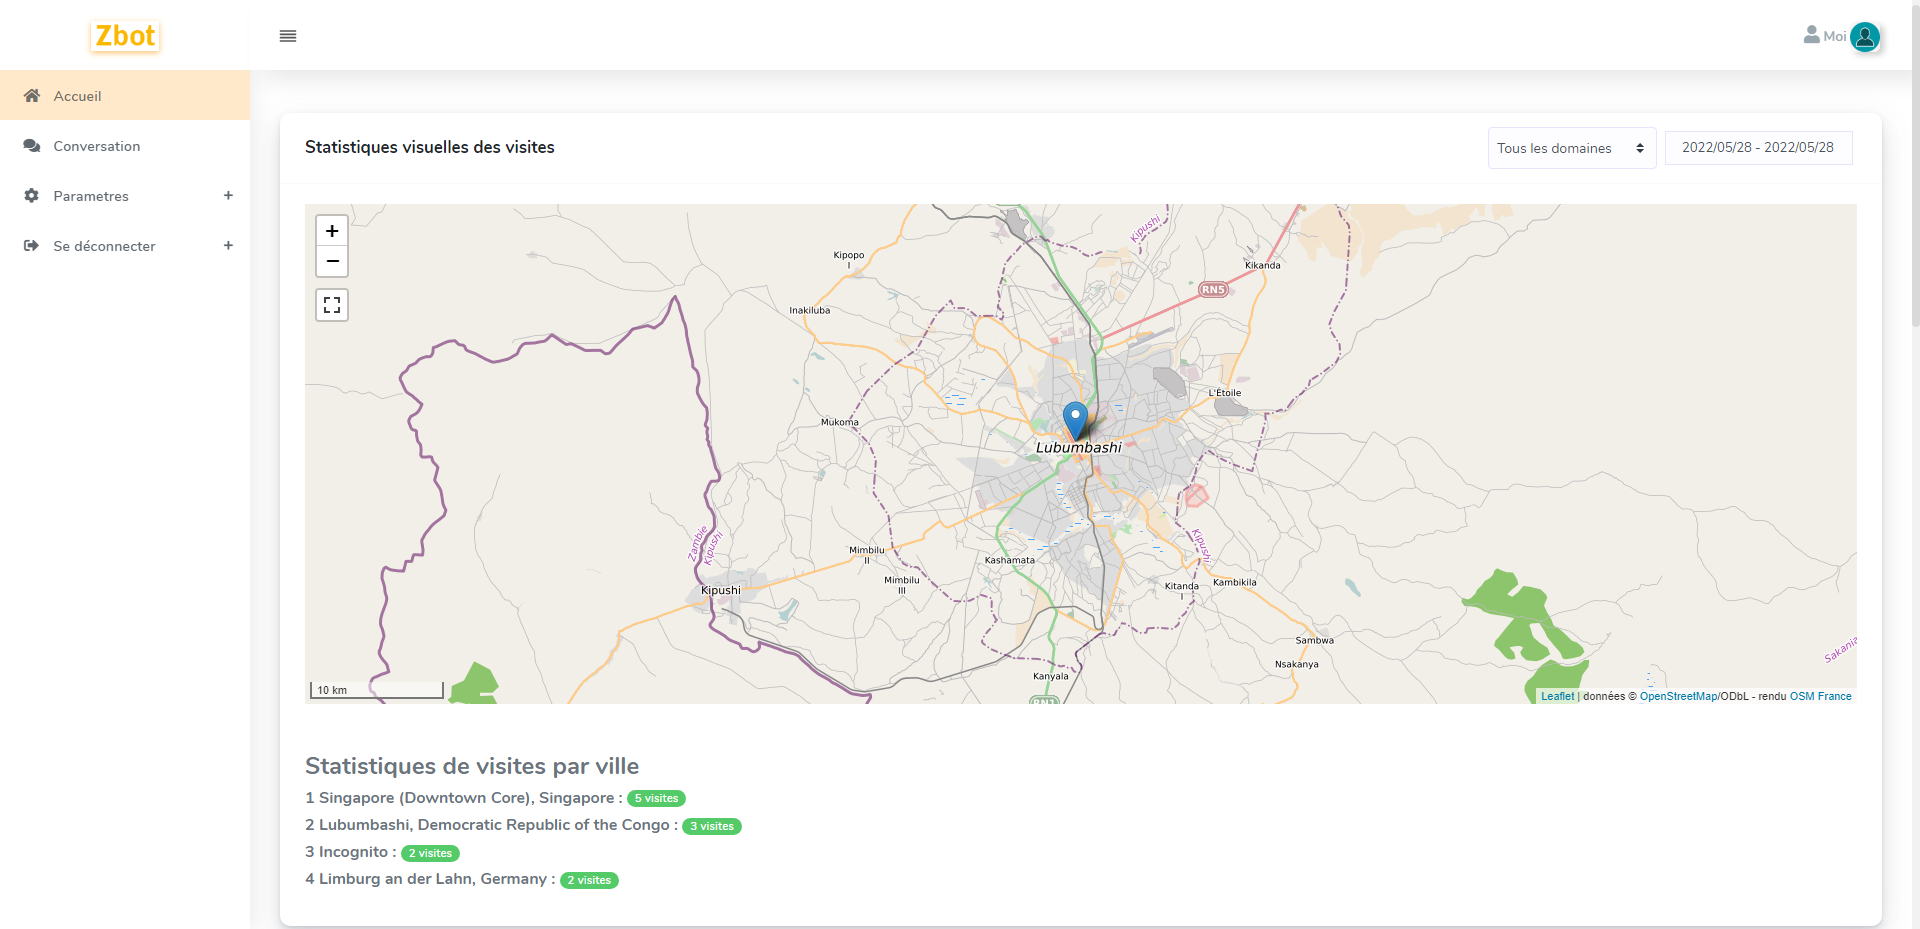Viewport: 1920px width, 929px height.
Task: Expand the Parametres submenu plus sign
Action: pyautogui.click(x=228, y=196)
